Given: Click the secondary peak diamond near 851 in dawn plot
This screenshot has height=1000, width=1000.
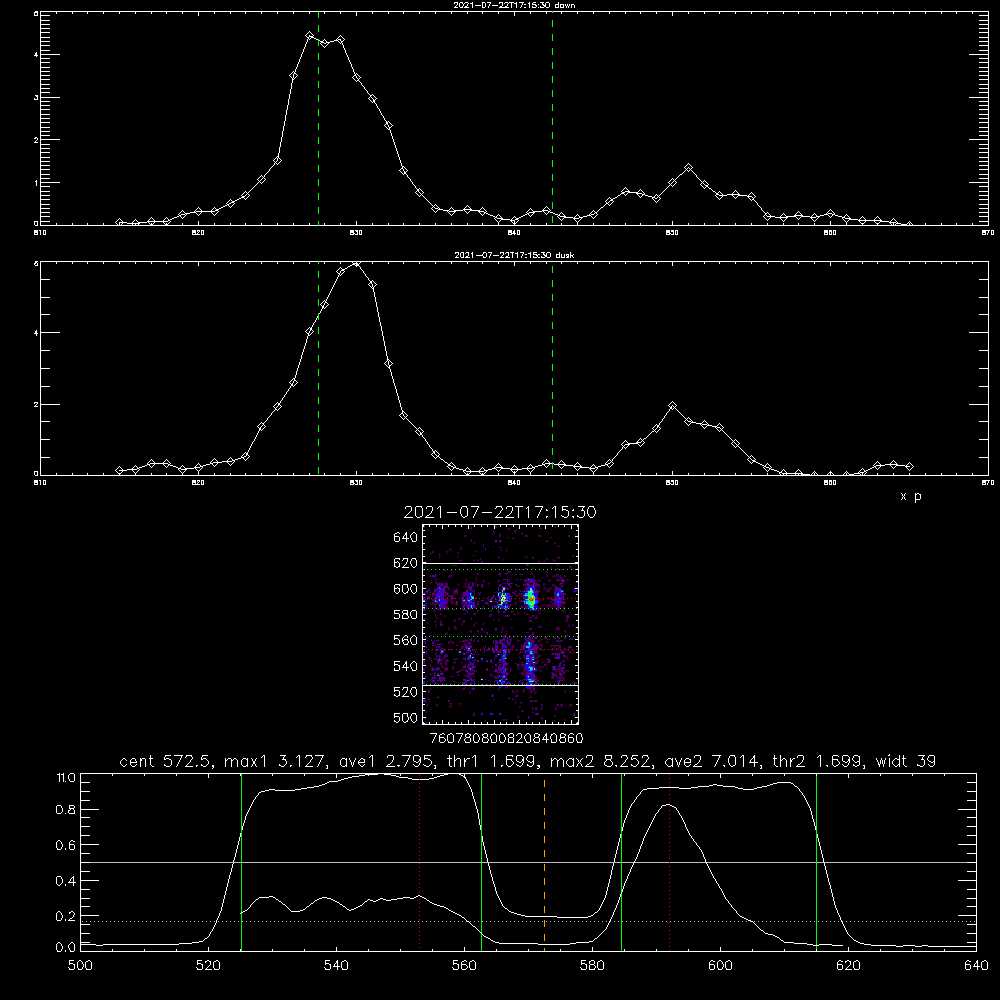Looking at the screenshot, I should 688,168.
